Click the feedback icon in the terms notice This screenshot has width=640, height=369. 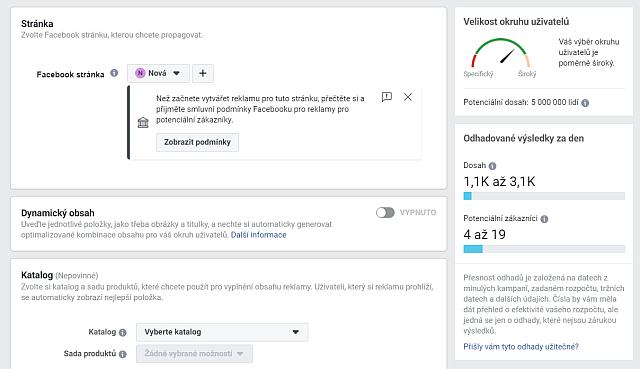[x=387, y=97]
